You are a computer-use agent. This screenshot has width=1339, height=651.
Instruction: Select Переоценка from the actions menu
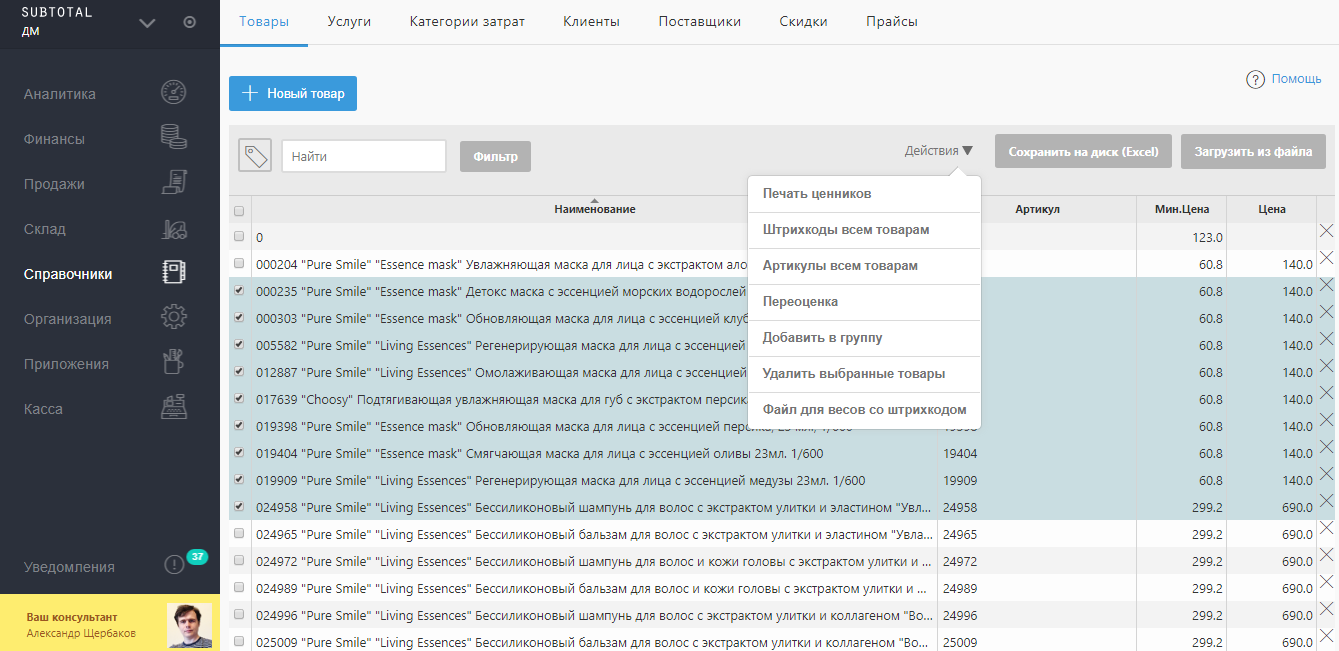click(x=800, y=302)
